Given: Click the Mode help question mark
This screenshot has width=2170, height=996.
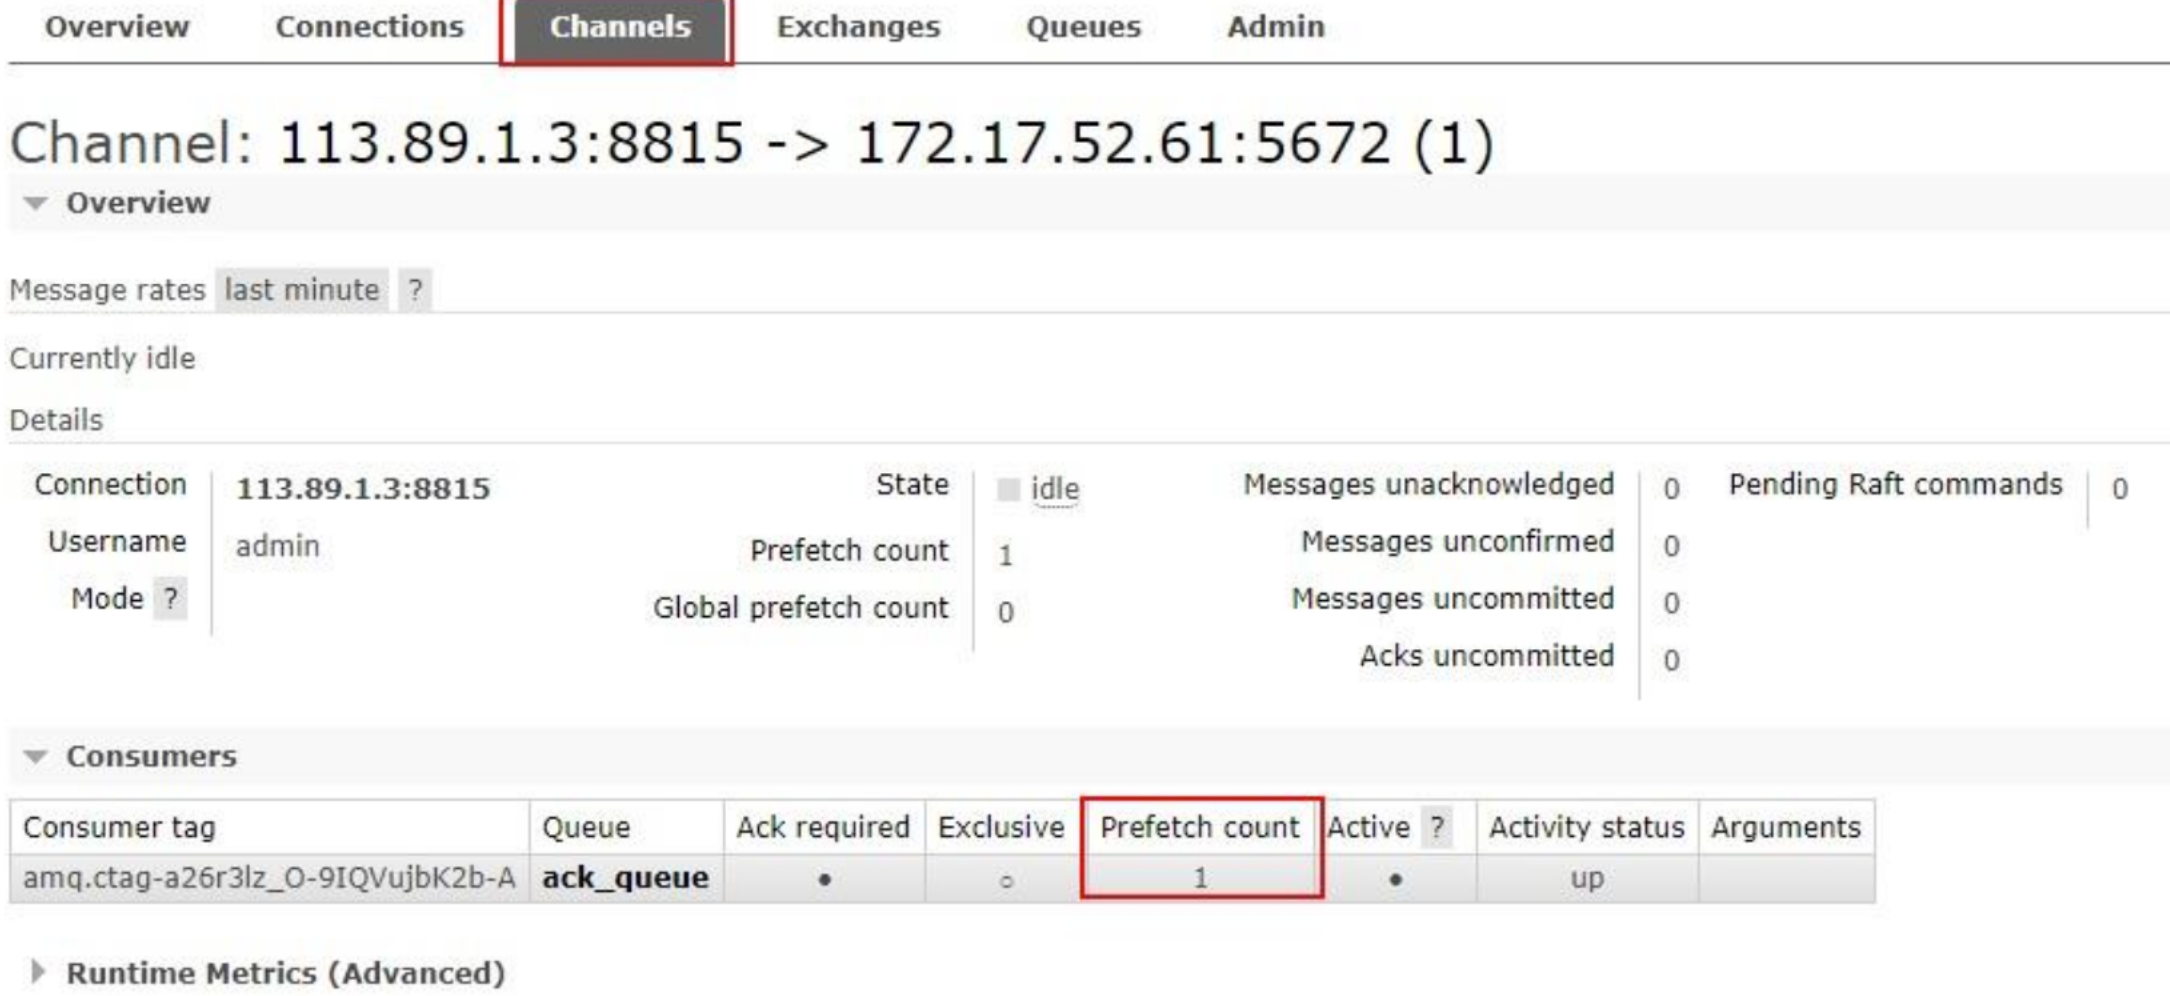Looking at the screenshot, I should (171, 599).
